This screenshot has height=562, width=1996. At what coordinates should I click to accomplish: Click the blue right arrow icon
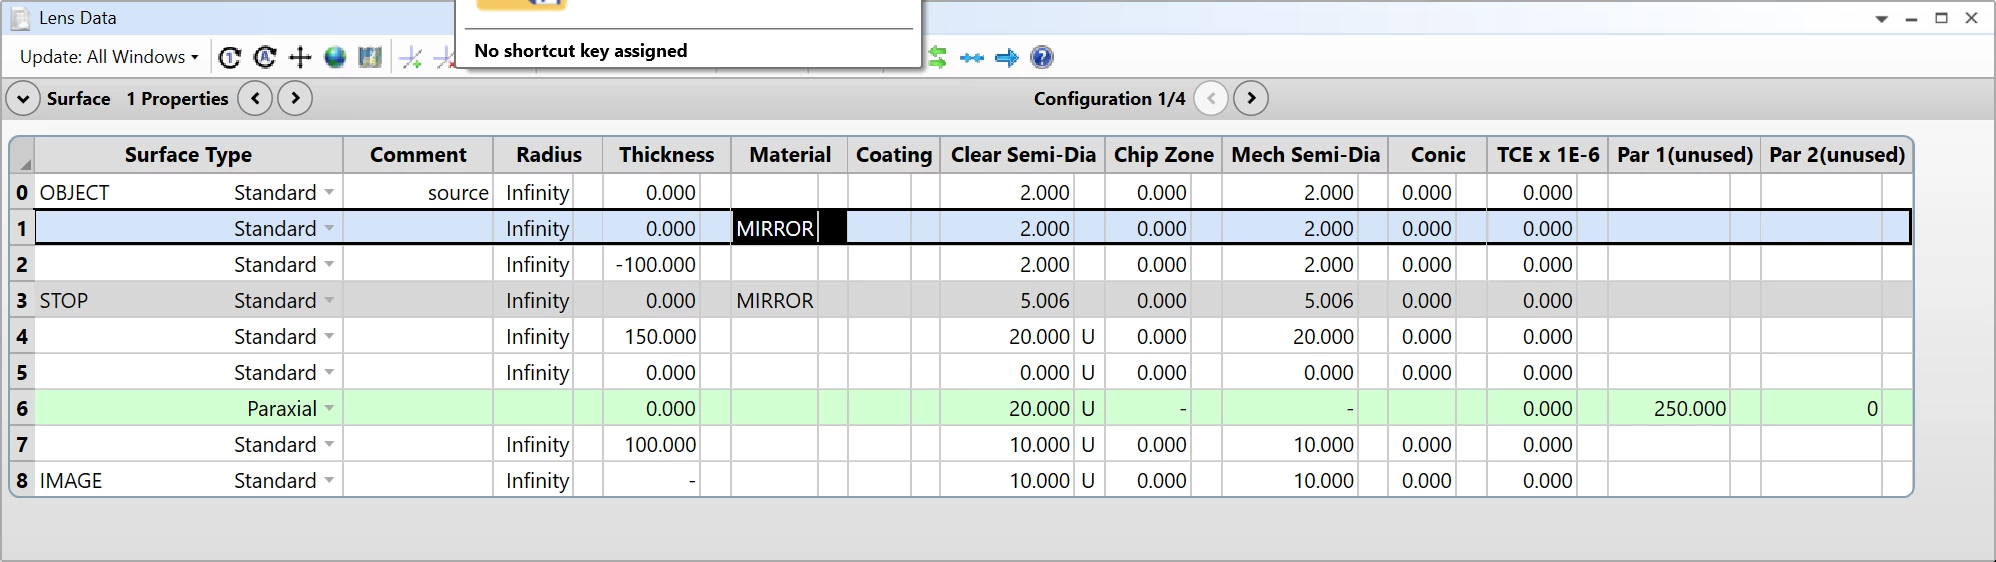pyautogui.click(x=1007, y=58)
